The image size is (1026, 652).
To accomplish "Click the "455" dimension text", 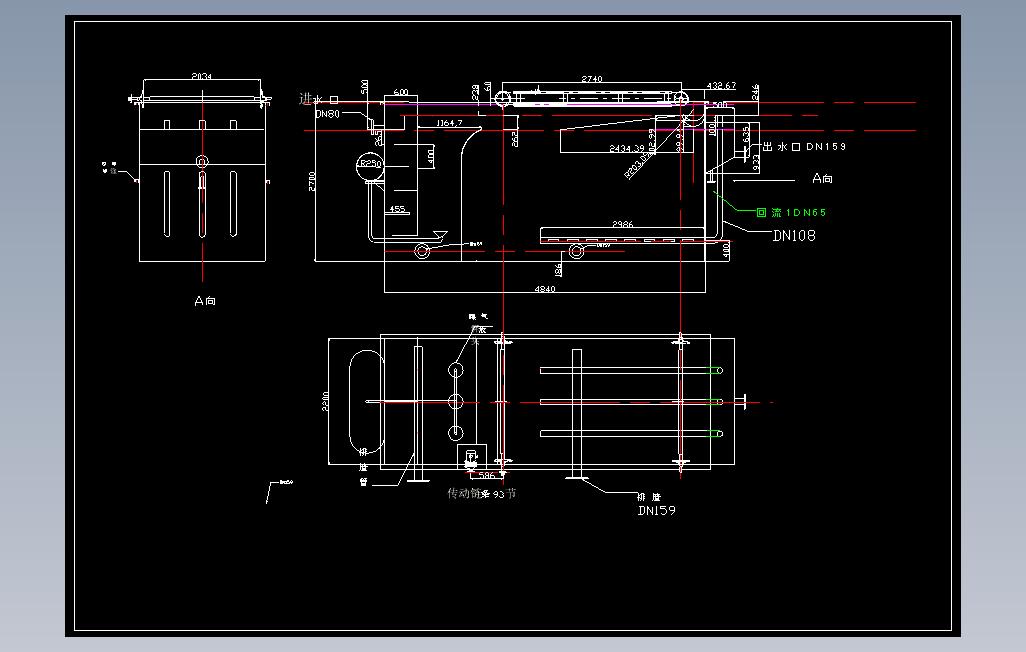I will point(397,209).
